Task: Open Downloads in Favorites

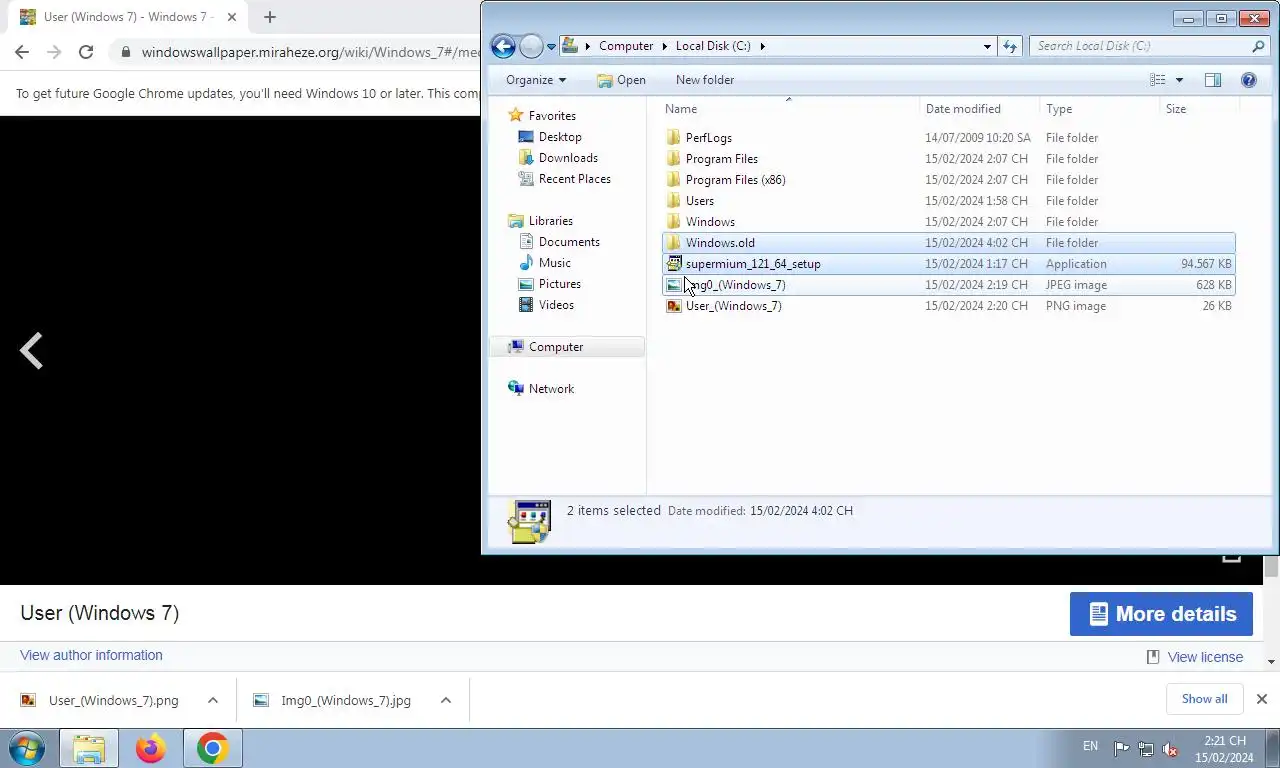Action: (x=568, y=158)
